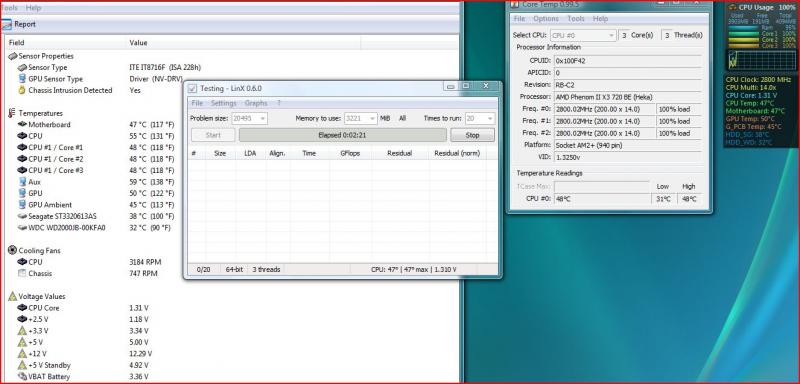Click the Start button in LinX

tap(213, 135)
